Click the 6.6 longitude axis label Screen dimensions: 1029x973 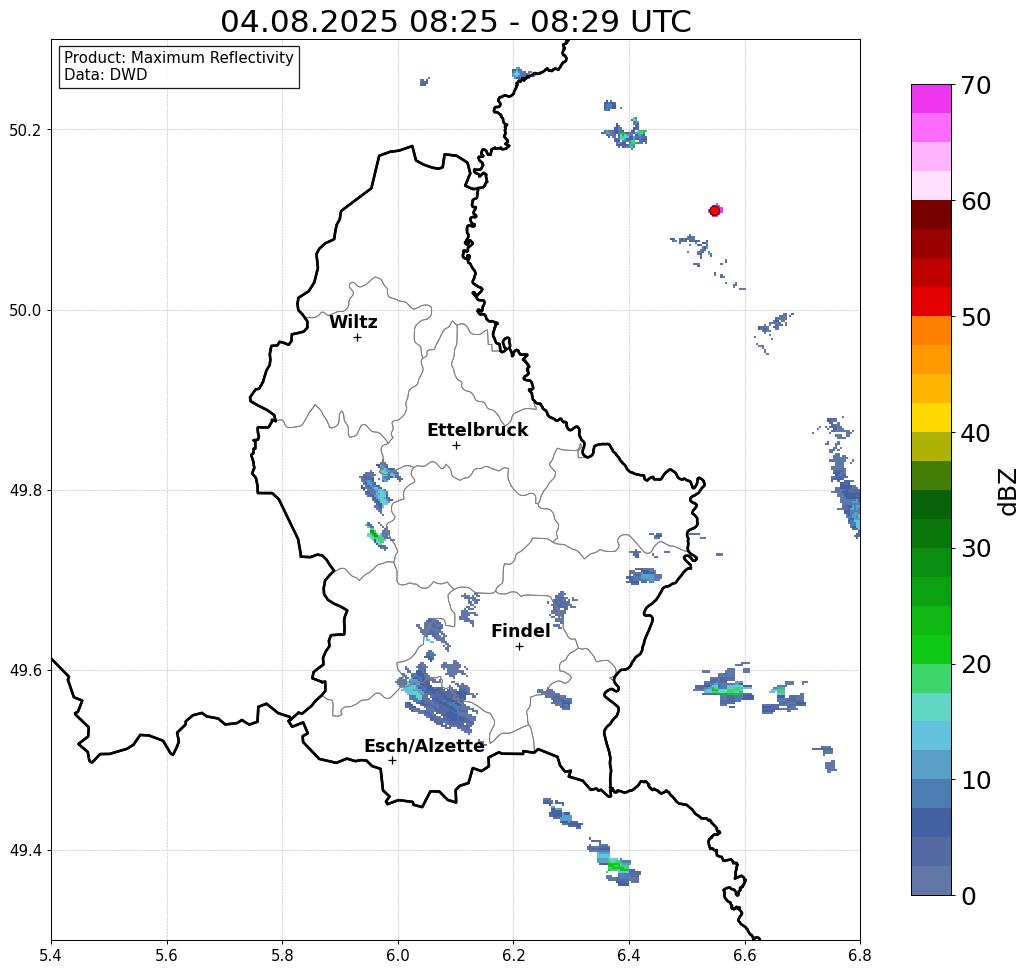pyautogui.click(x=744, y=955)
